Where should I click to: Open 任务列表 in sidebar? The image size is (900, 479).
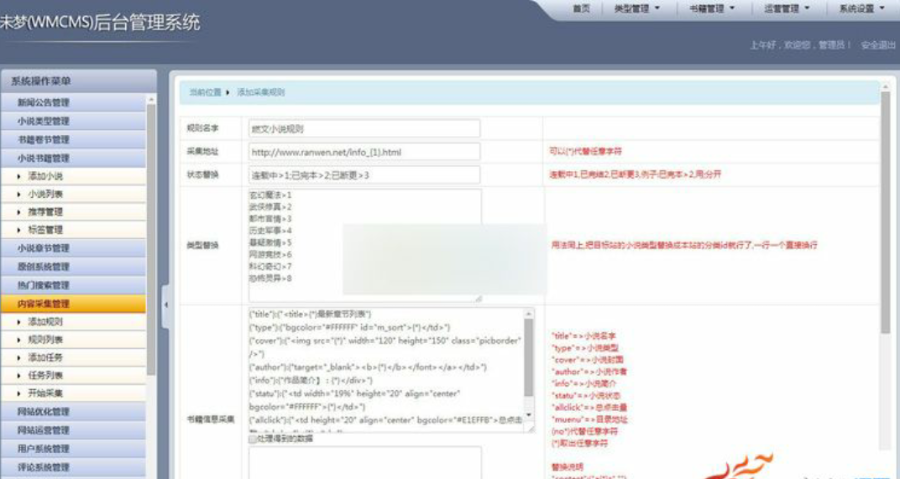coord(73,375)
